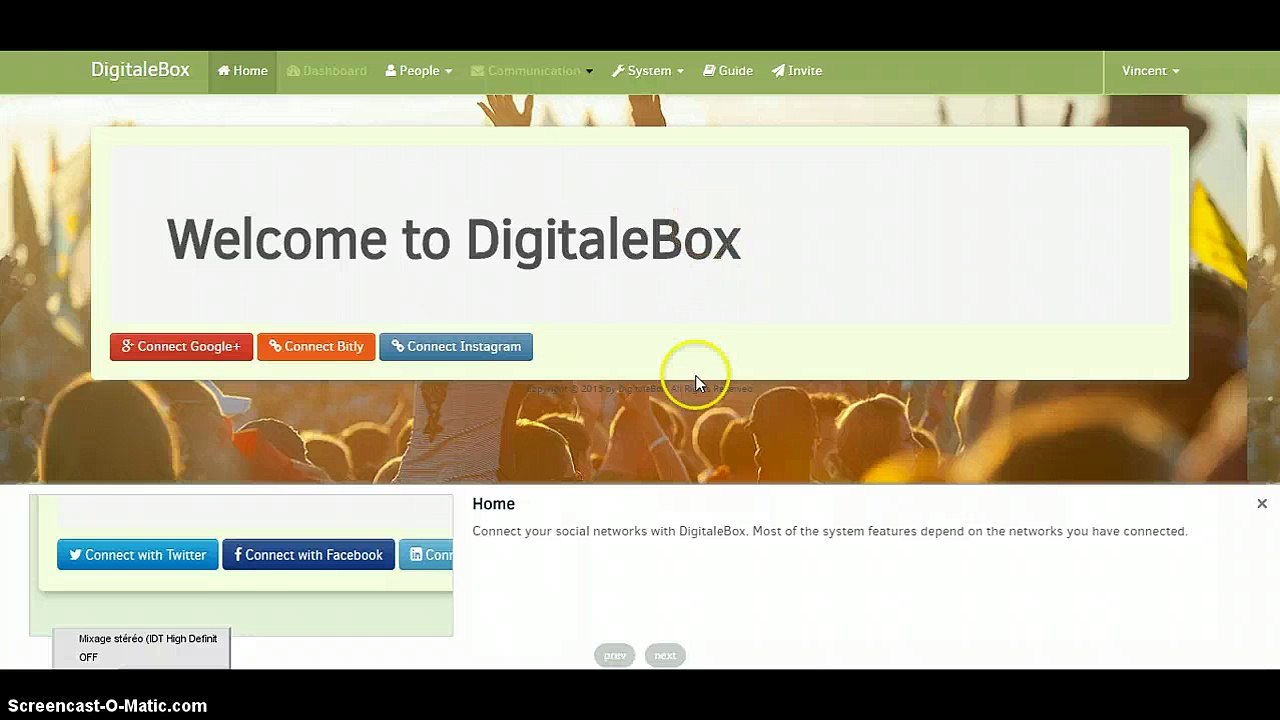
Task: Click the Google+ icon on red button
Action: (127, 346)
